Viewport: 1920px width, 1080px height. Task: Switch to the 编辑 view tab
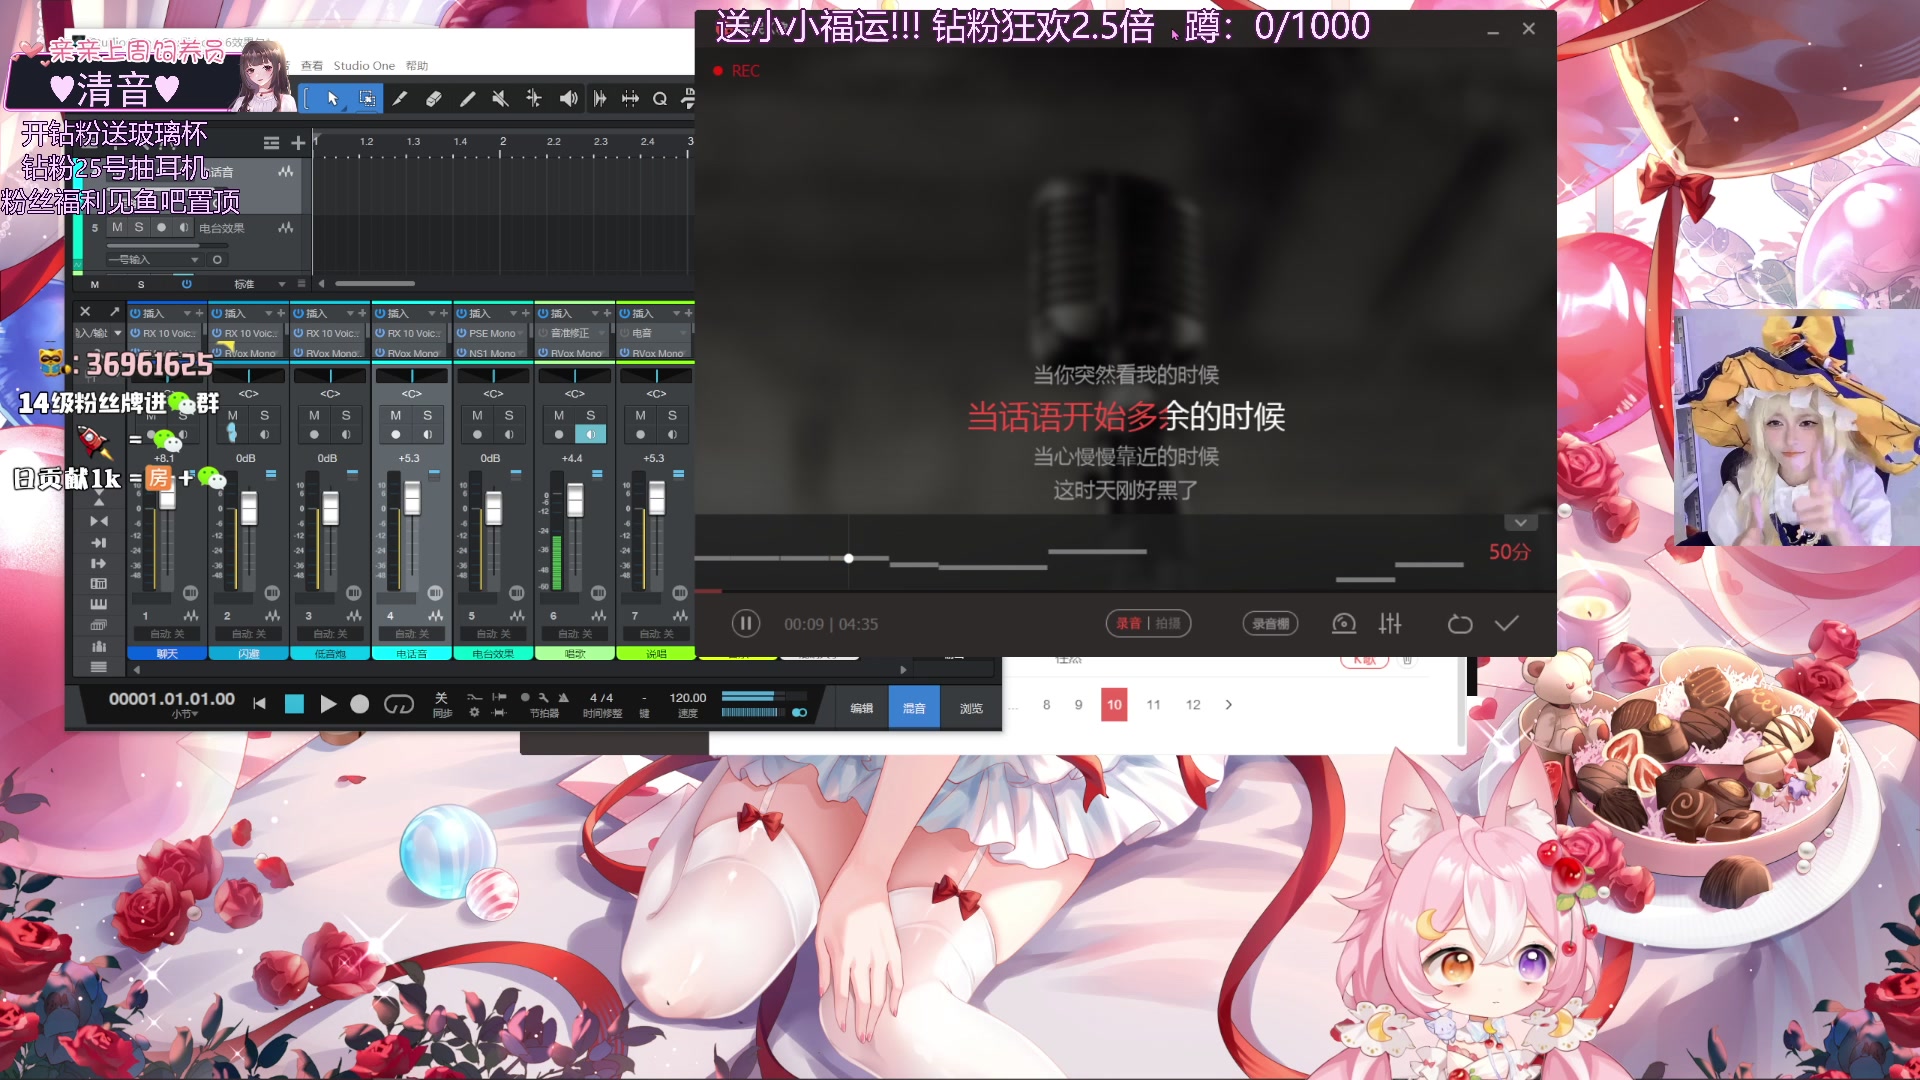[x=862, y=708]
